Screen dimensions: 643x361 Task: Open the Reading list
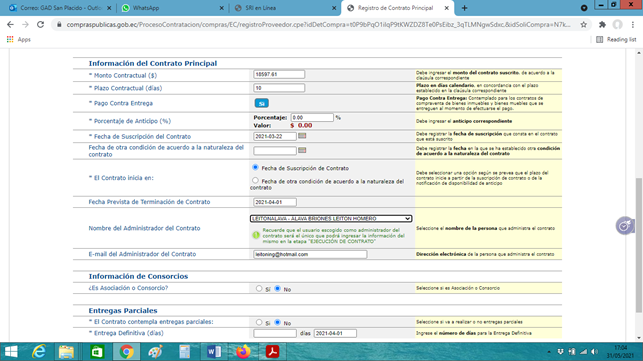point(616,39)
